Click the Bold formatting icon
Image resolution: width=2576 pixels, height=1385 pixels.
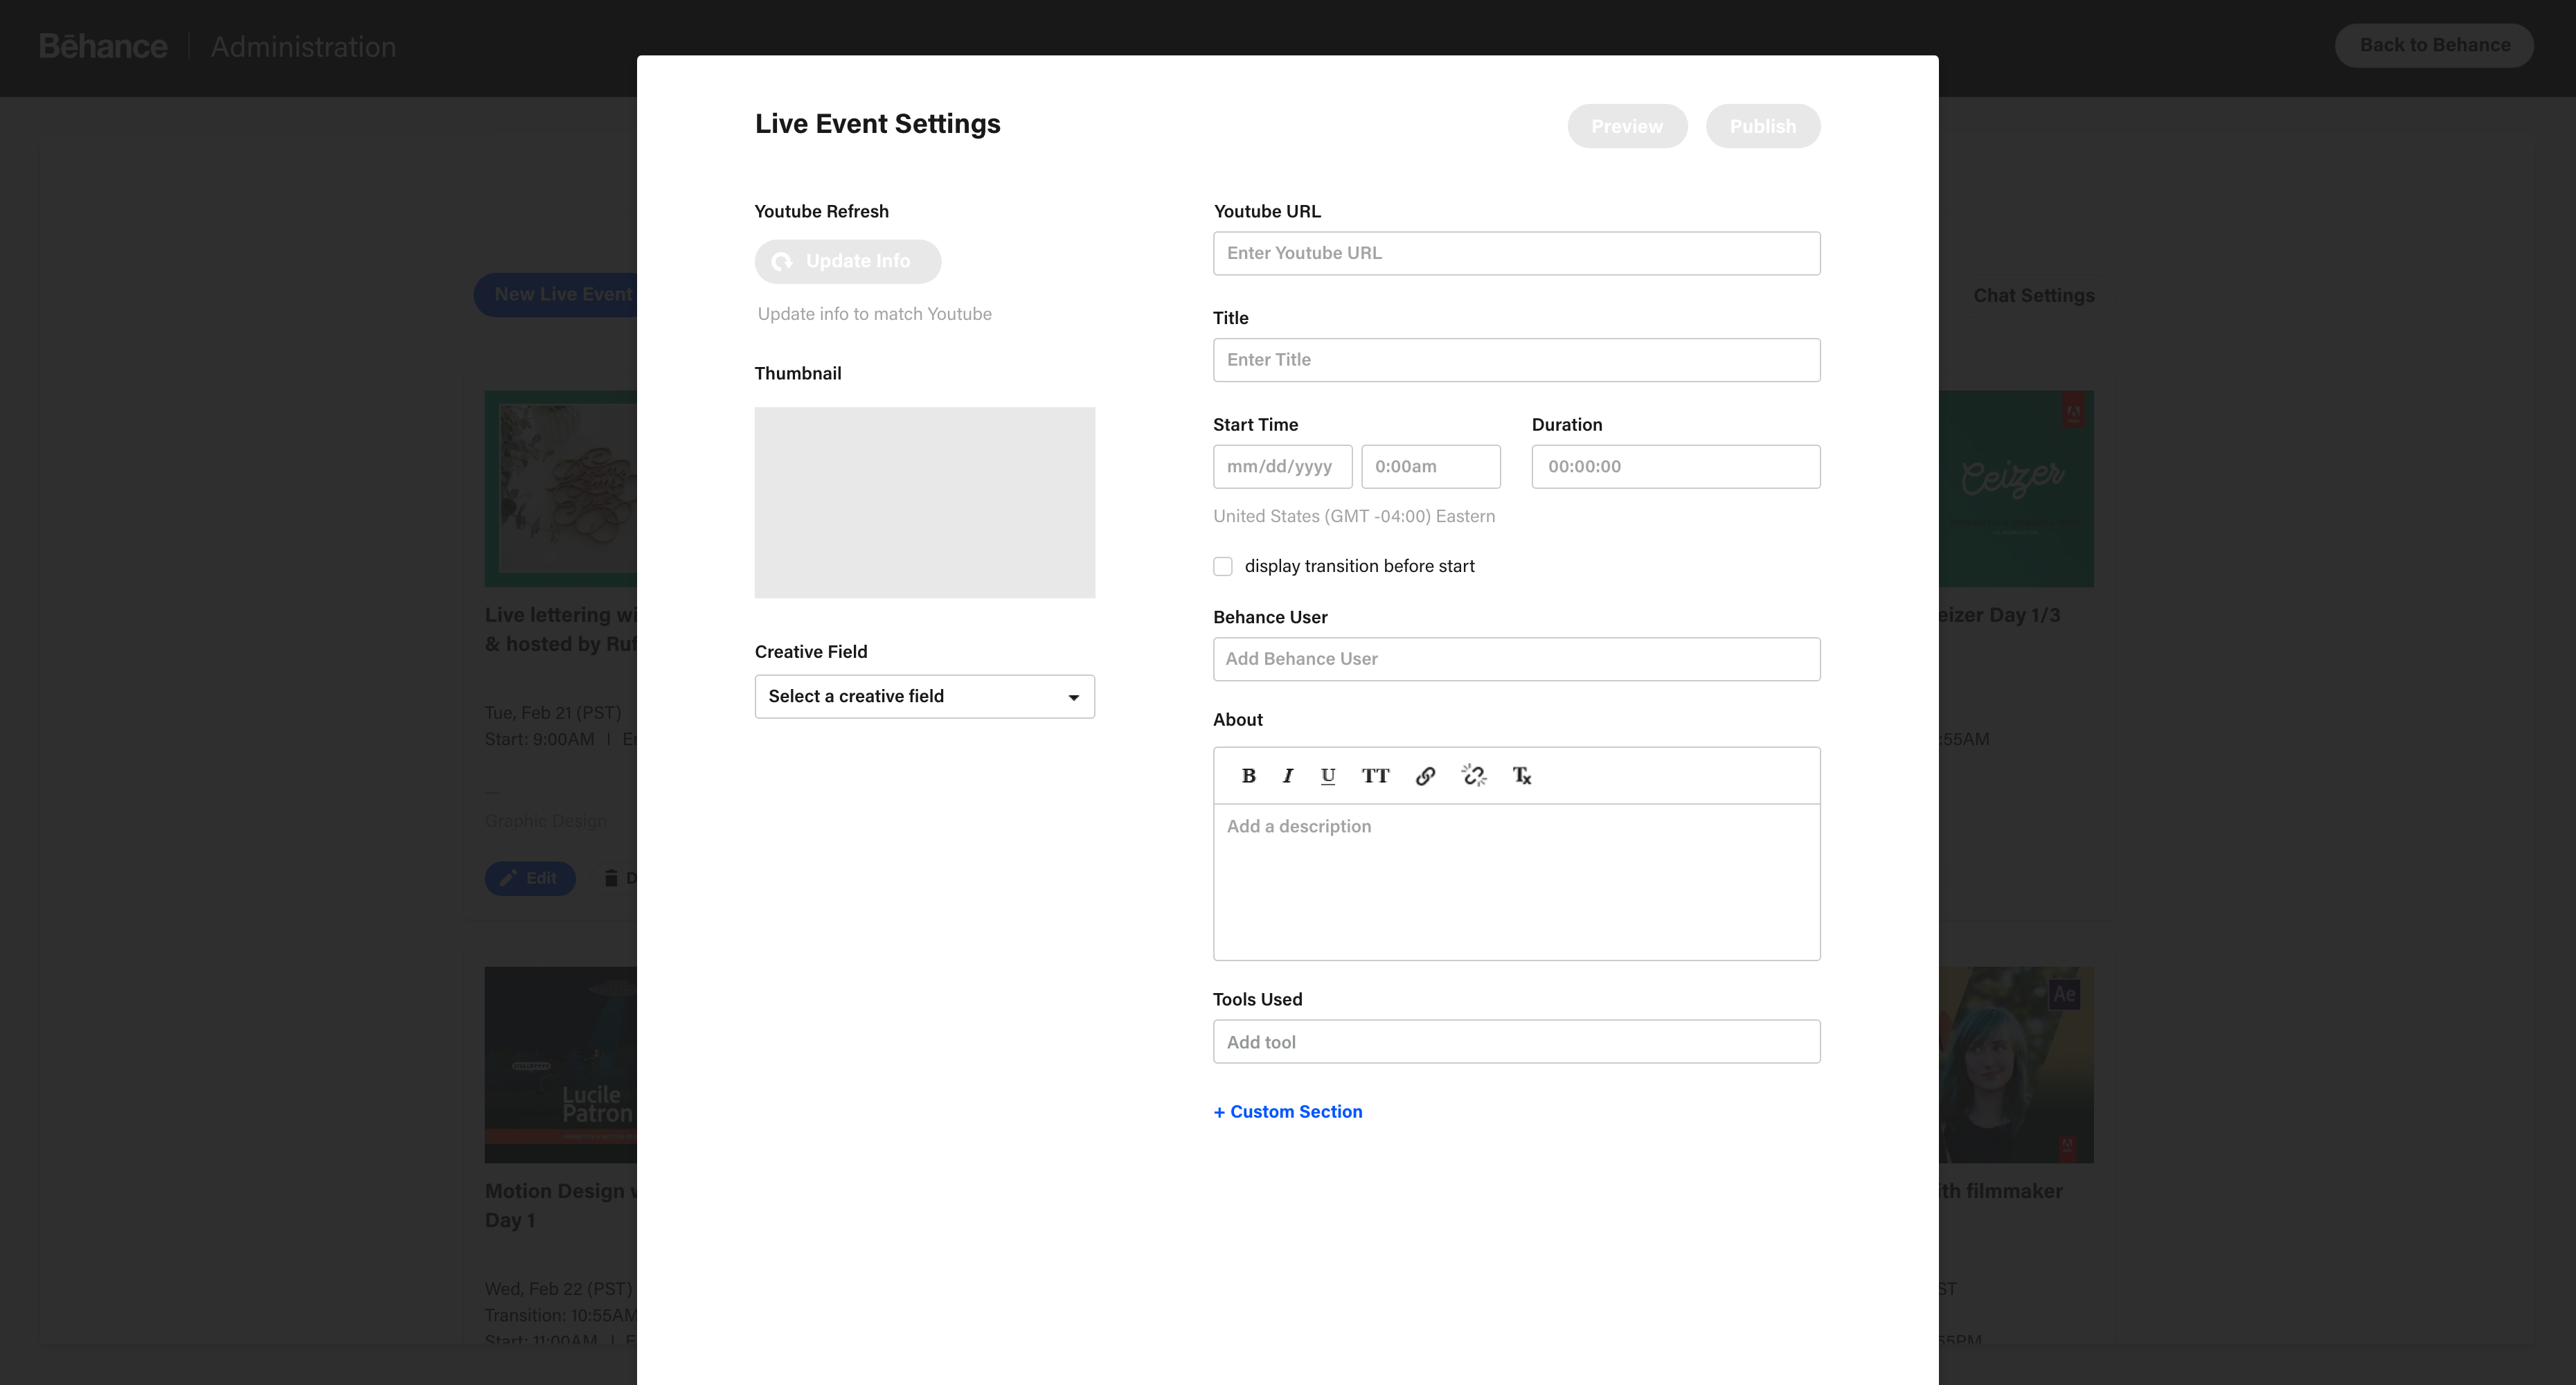[1248, 776]
